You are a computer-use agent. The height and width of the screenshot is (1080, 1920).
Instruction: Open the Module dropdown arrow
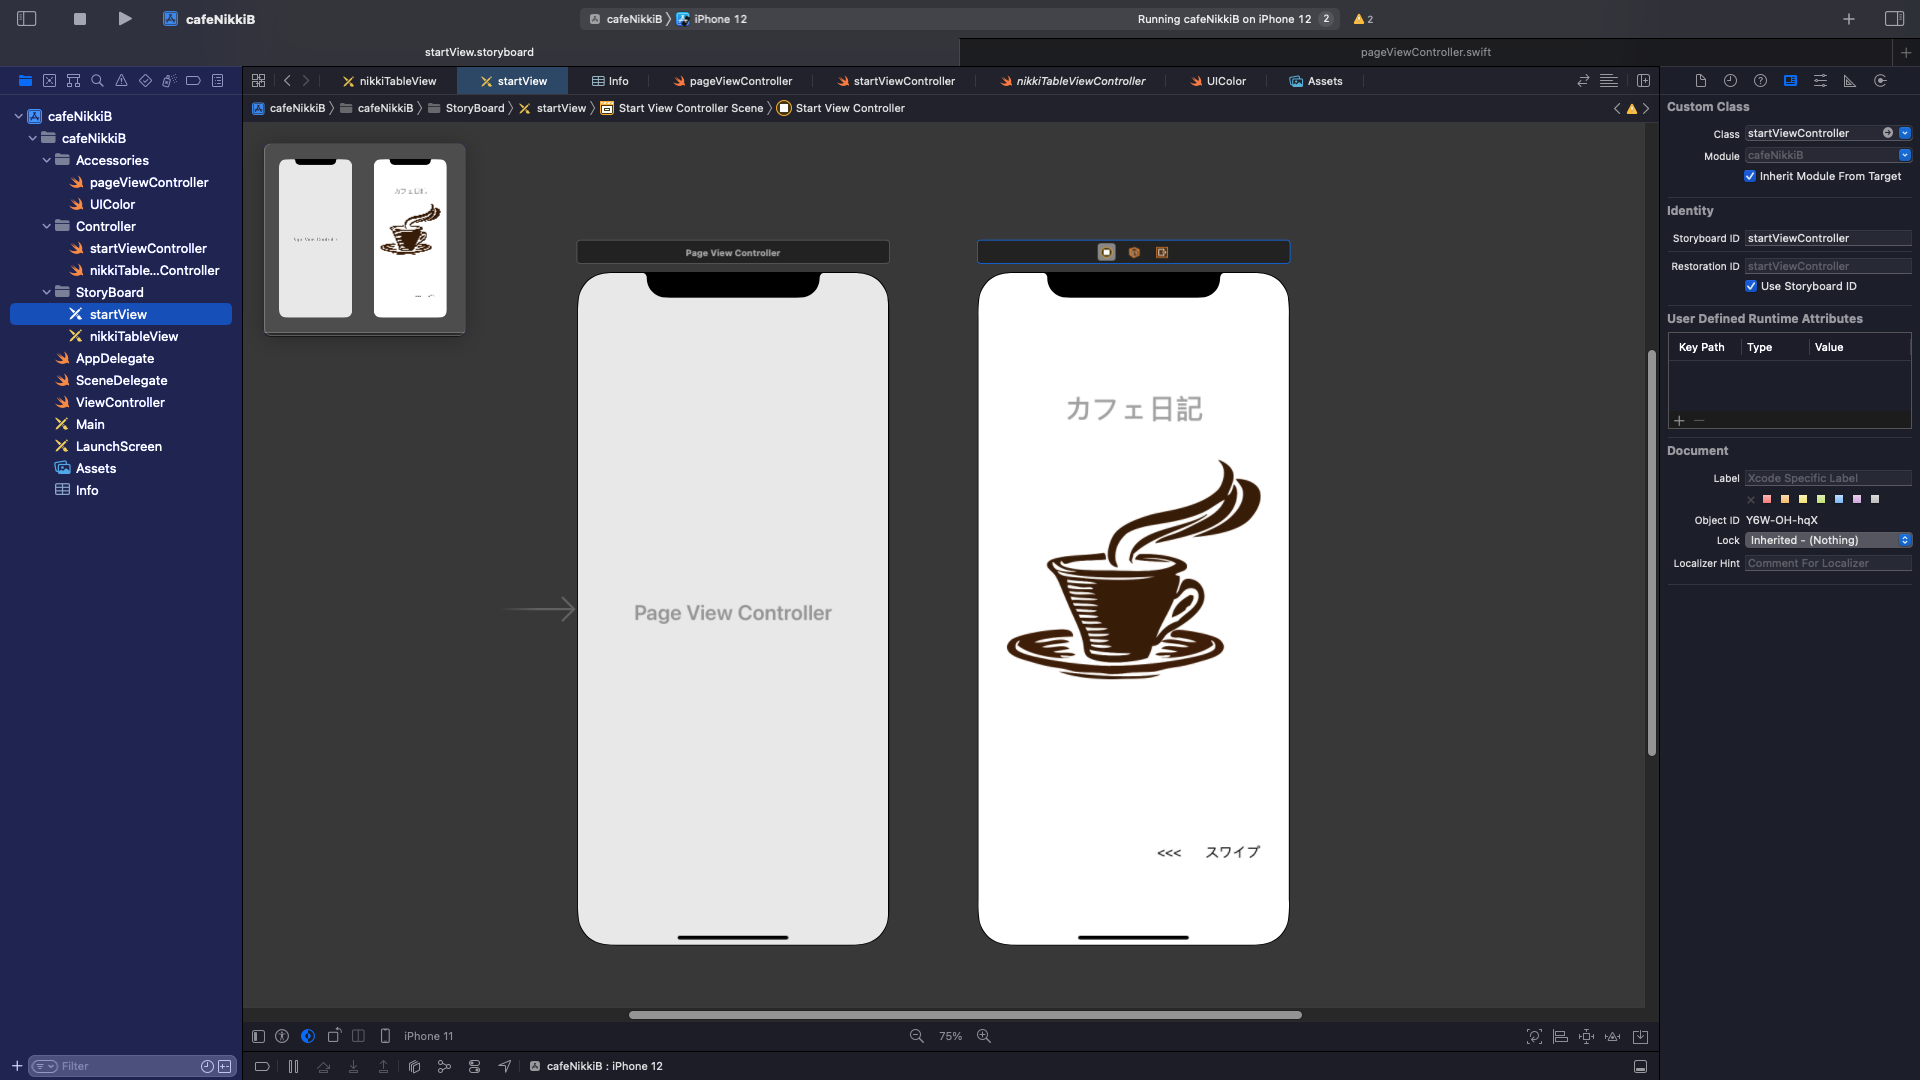click(1905, 155)
